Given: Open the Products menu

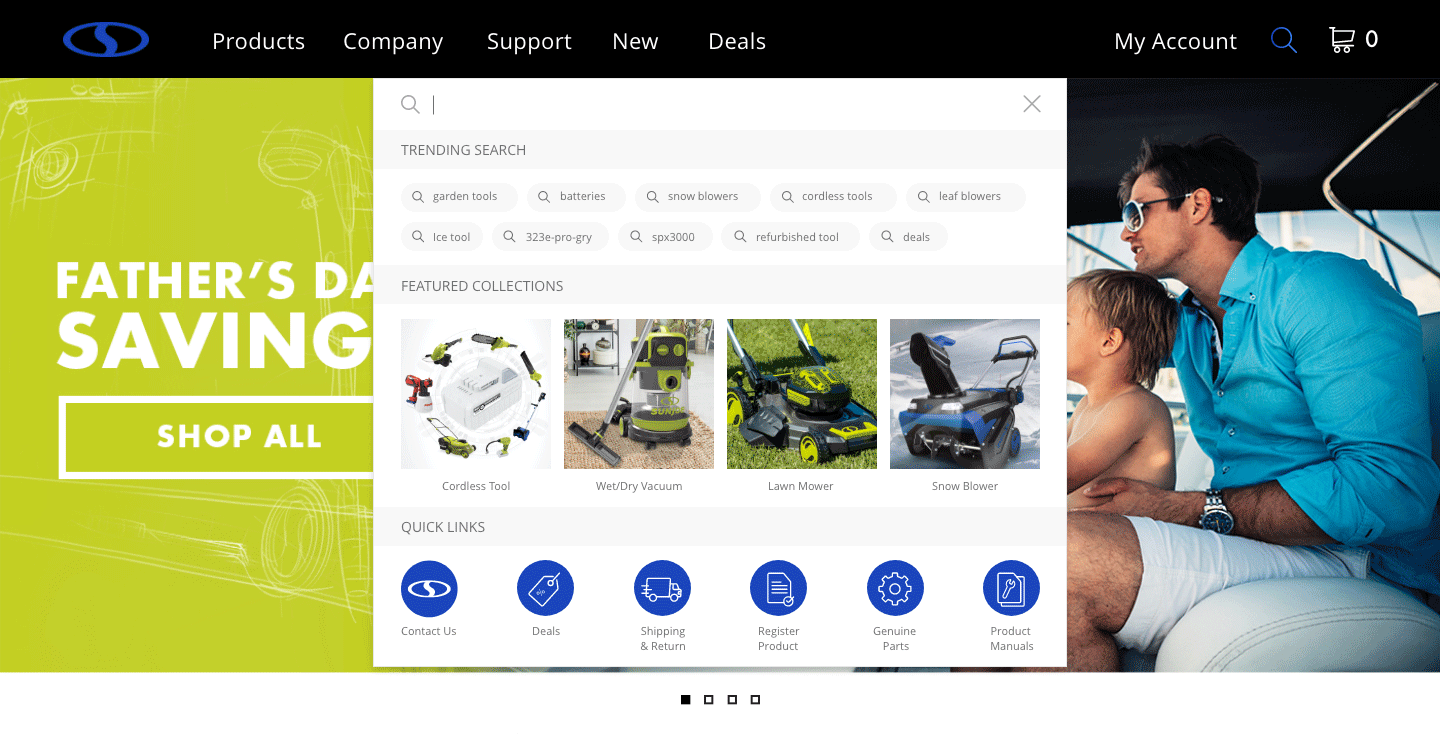Looking at the screenshot, I should click(x=259, y=41).
